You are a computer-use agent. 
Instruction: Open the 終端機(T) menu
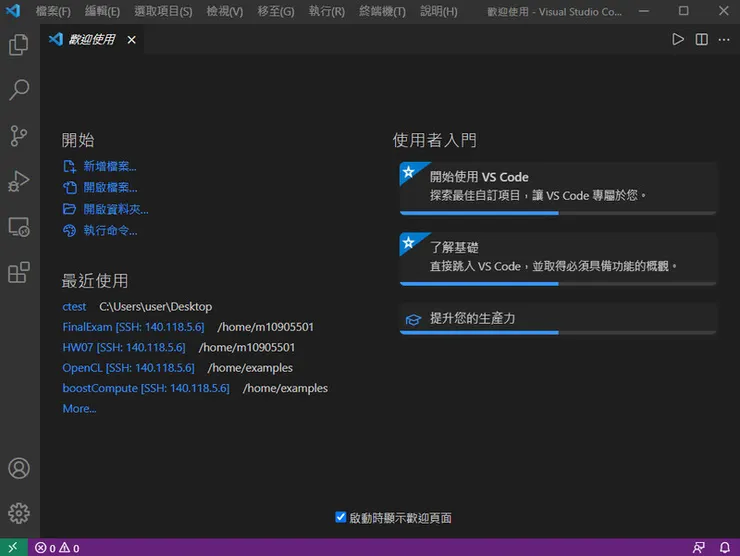[x=382, y=11]
